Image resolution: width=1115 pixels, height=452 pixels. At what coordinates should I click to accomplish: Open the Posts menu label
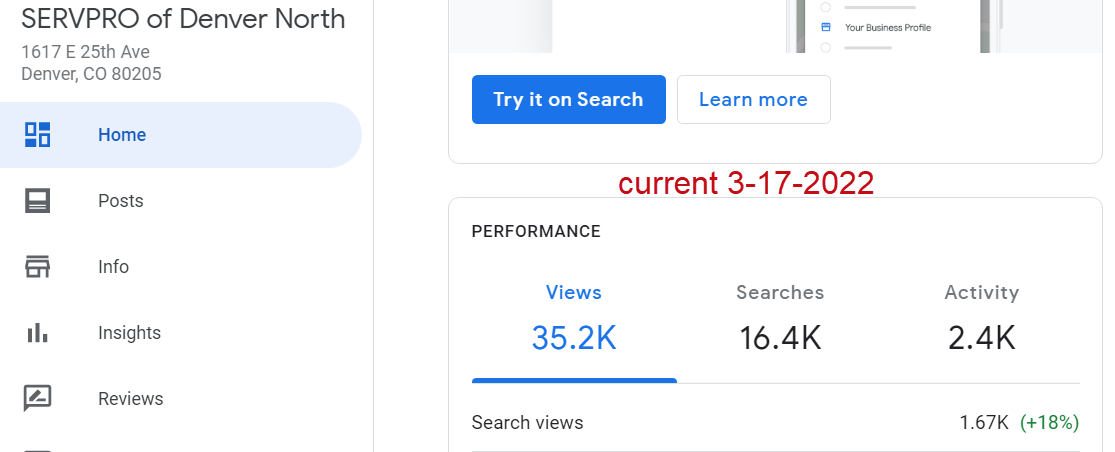point(121,201)
